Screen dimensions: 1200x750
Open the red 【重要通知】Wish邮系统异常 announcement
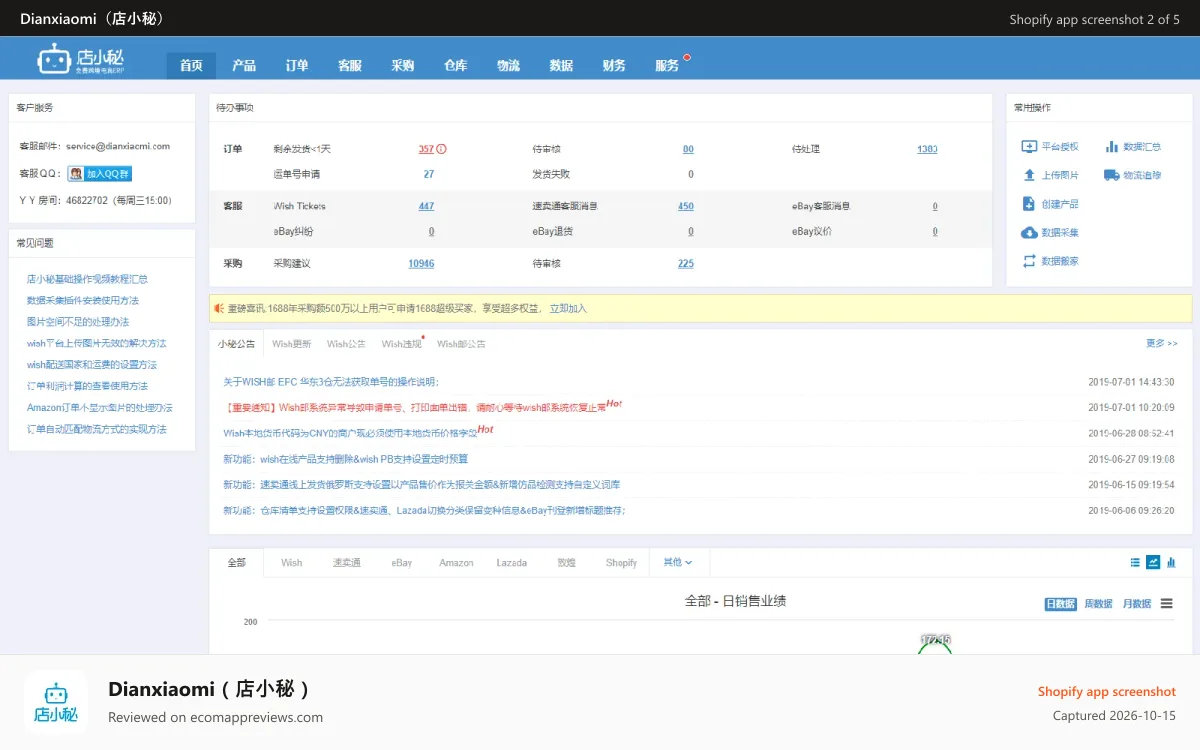(x=416, y=407)
